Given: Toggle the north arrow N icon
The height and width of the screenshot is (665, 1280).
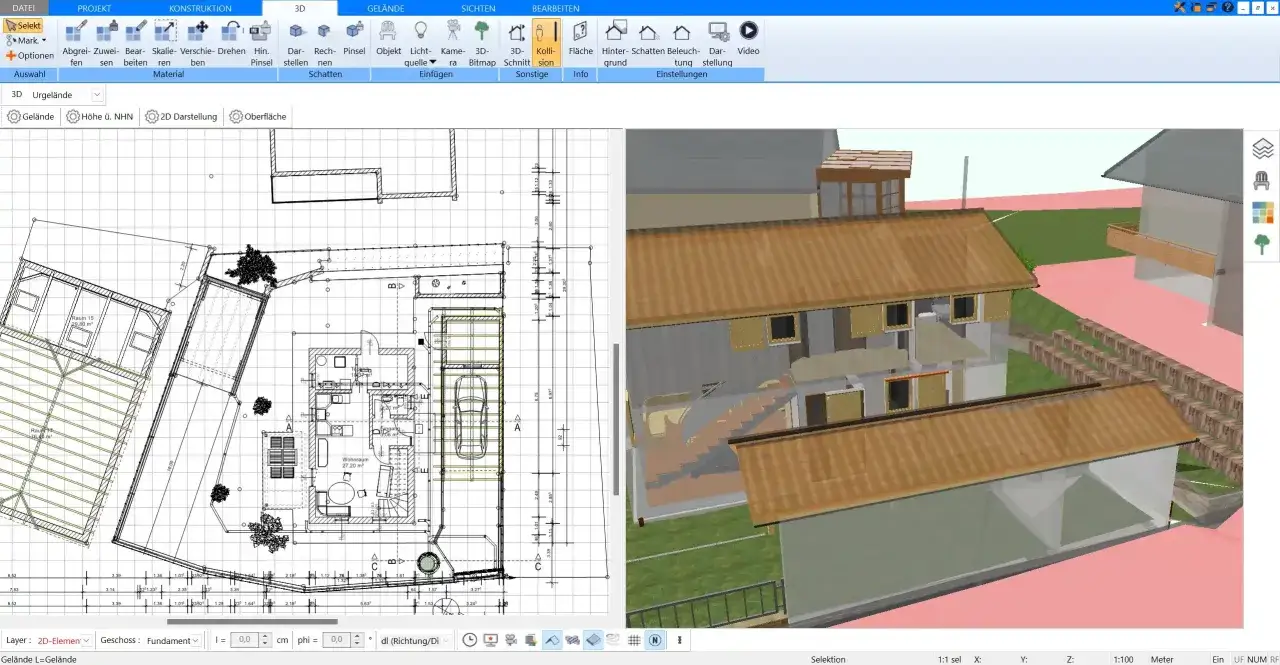Looking at the screenshot, I should point(655,640).
